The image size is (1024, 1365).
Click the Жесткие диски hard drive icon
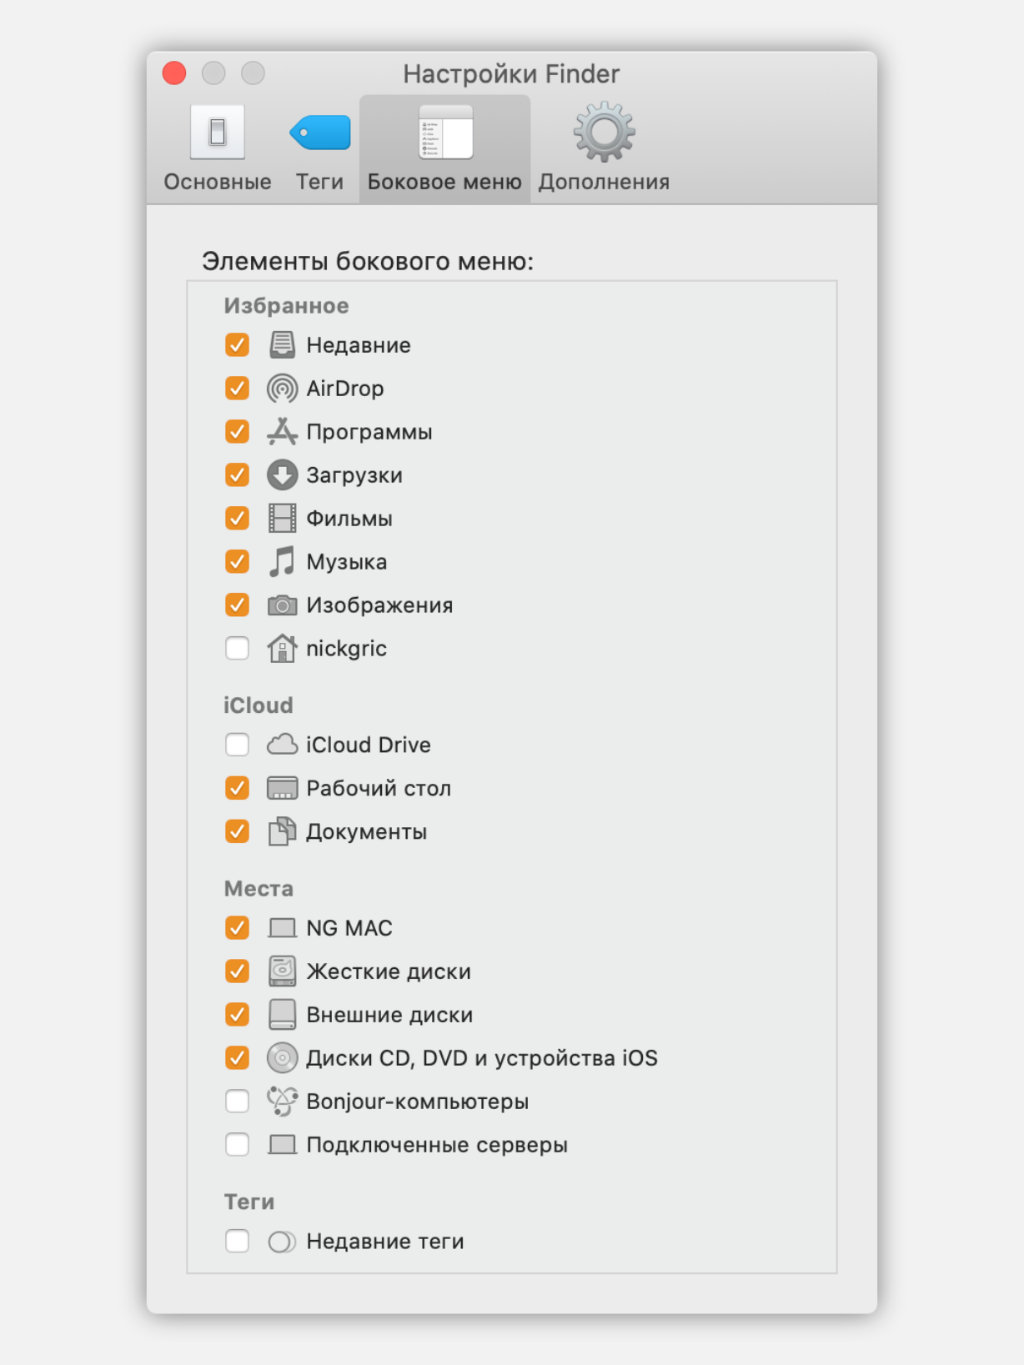282,971
